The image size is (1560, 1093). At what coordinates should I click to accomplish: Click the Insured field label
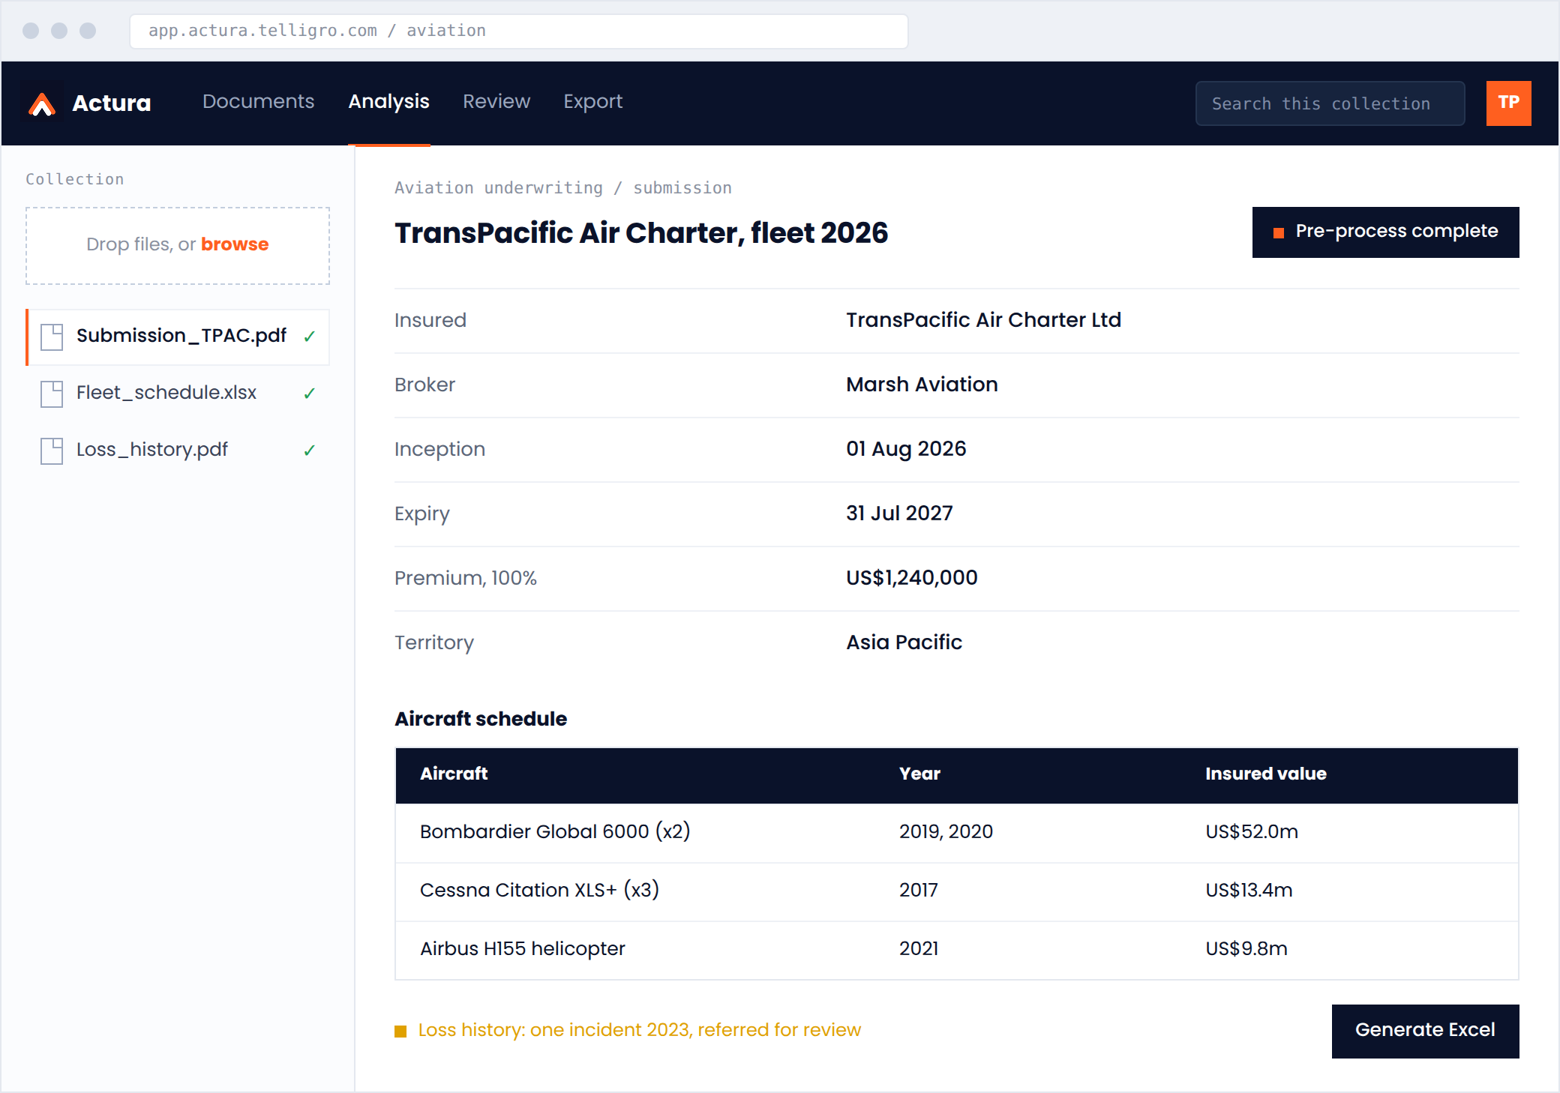pyautogui.click(x=430, y=320)
